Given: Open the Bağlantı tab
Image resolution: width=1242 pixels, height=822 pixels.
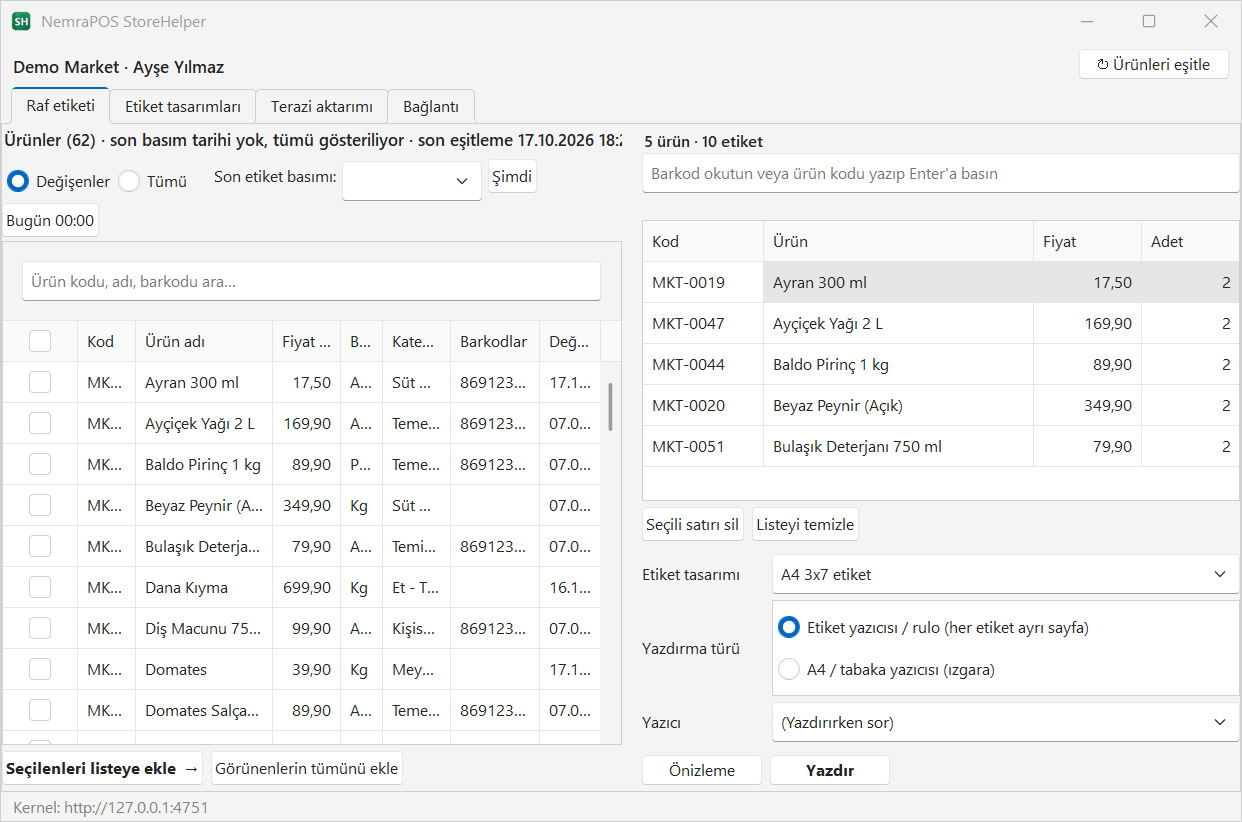Looking at the screenshot, I should [x=431, y=106].
